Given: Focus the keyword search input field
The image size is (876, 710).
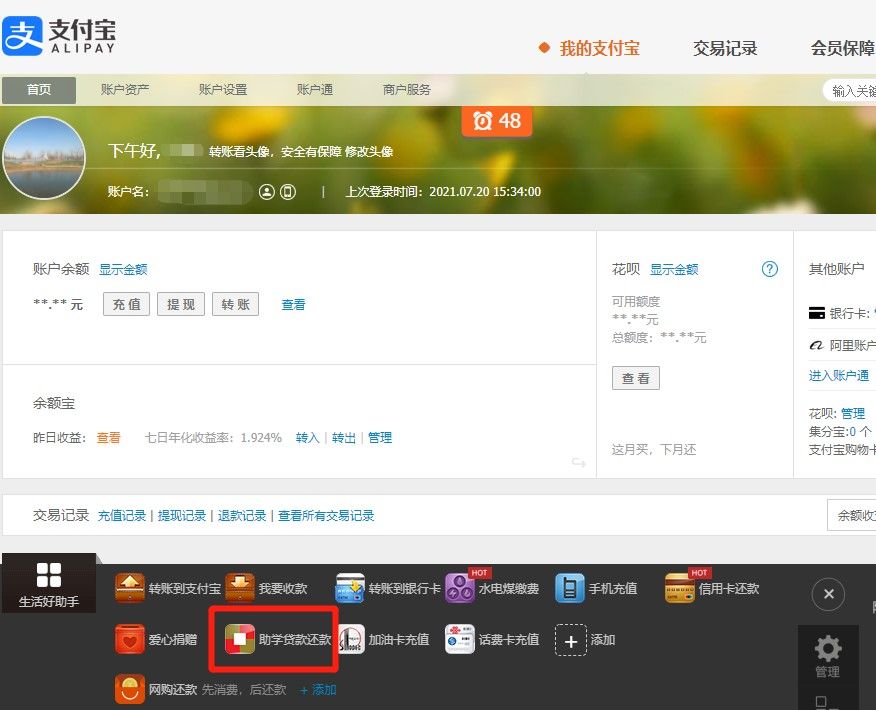Looking at the screenshot, I should coord(850,90).
